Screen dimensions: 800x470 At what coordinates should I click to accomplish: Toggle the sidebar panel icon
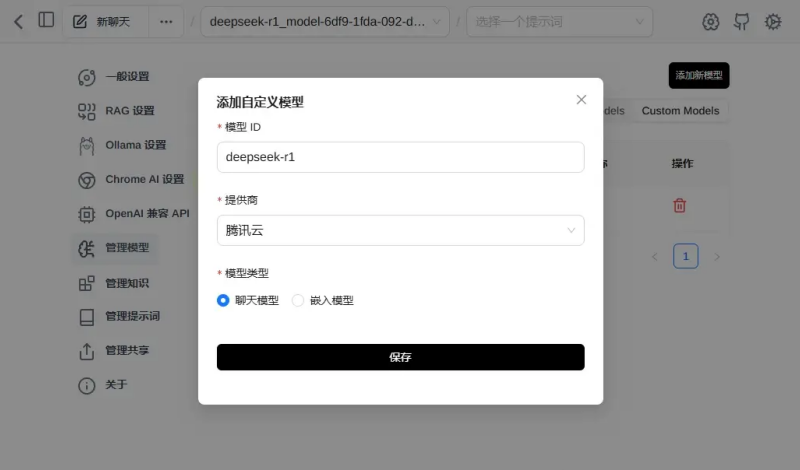point(46,20)
